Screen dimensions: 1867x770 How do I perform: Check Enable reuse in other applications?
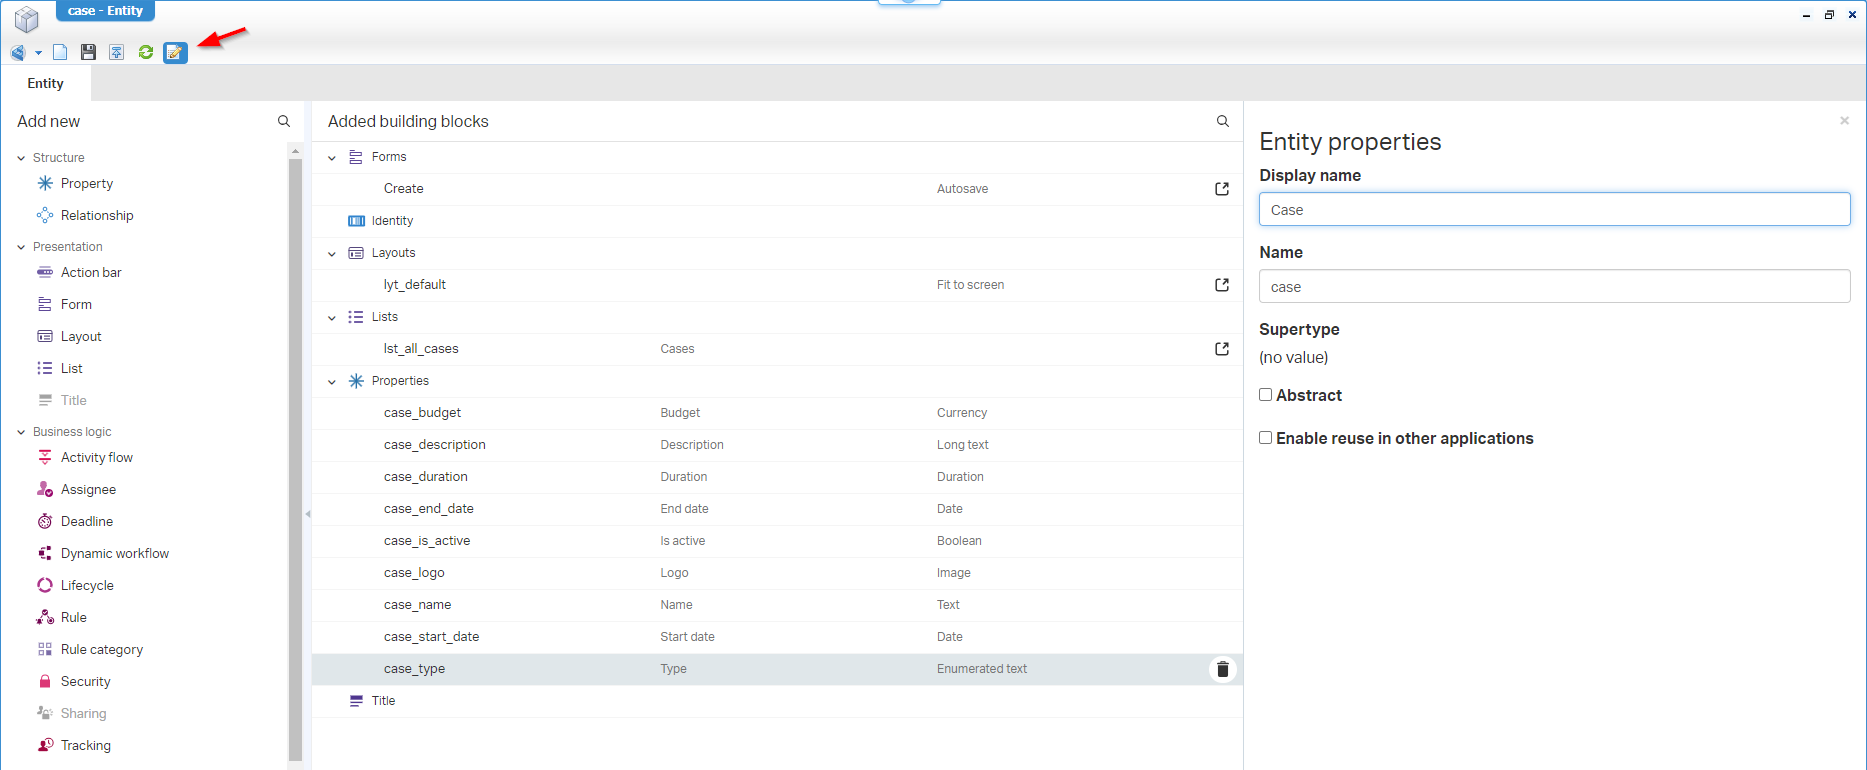click(x=1266, y=438)
